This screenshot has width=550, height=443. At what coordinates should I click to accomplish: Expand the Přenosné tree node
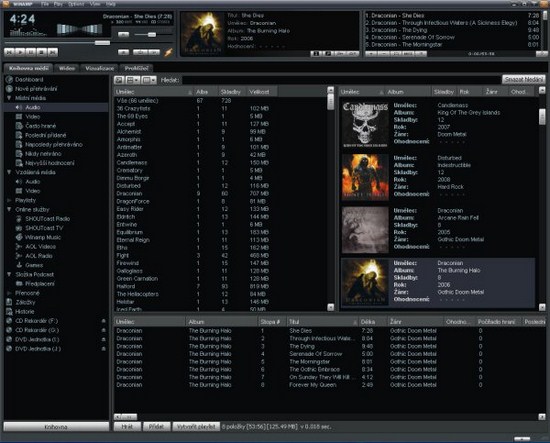[9, 293]
